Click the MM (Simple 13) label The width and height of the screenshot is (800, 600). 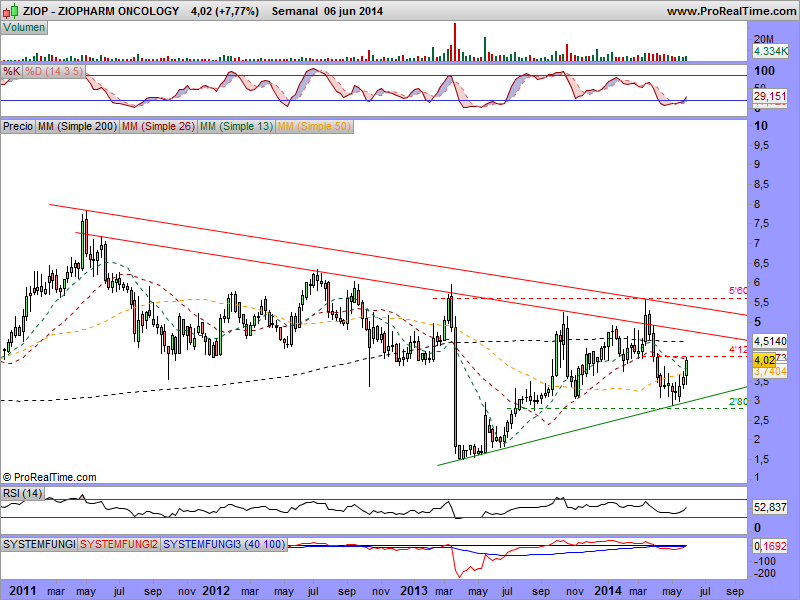[236, 127]
